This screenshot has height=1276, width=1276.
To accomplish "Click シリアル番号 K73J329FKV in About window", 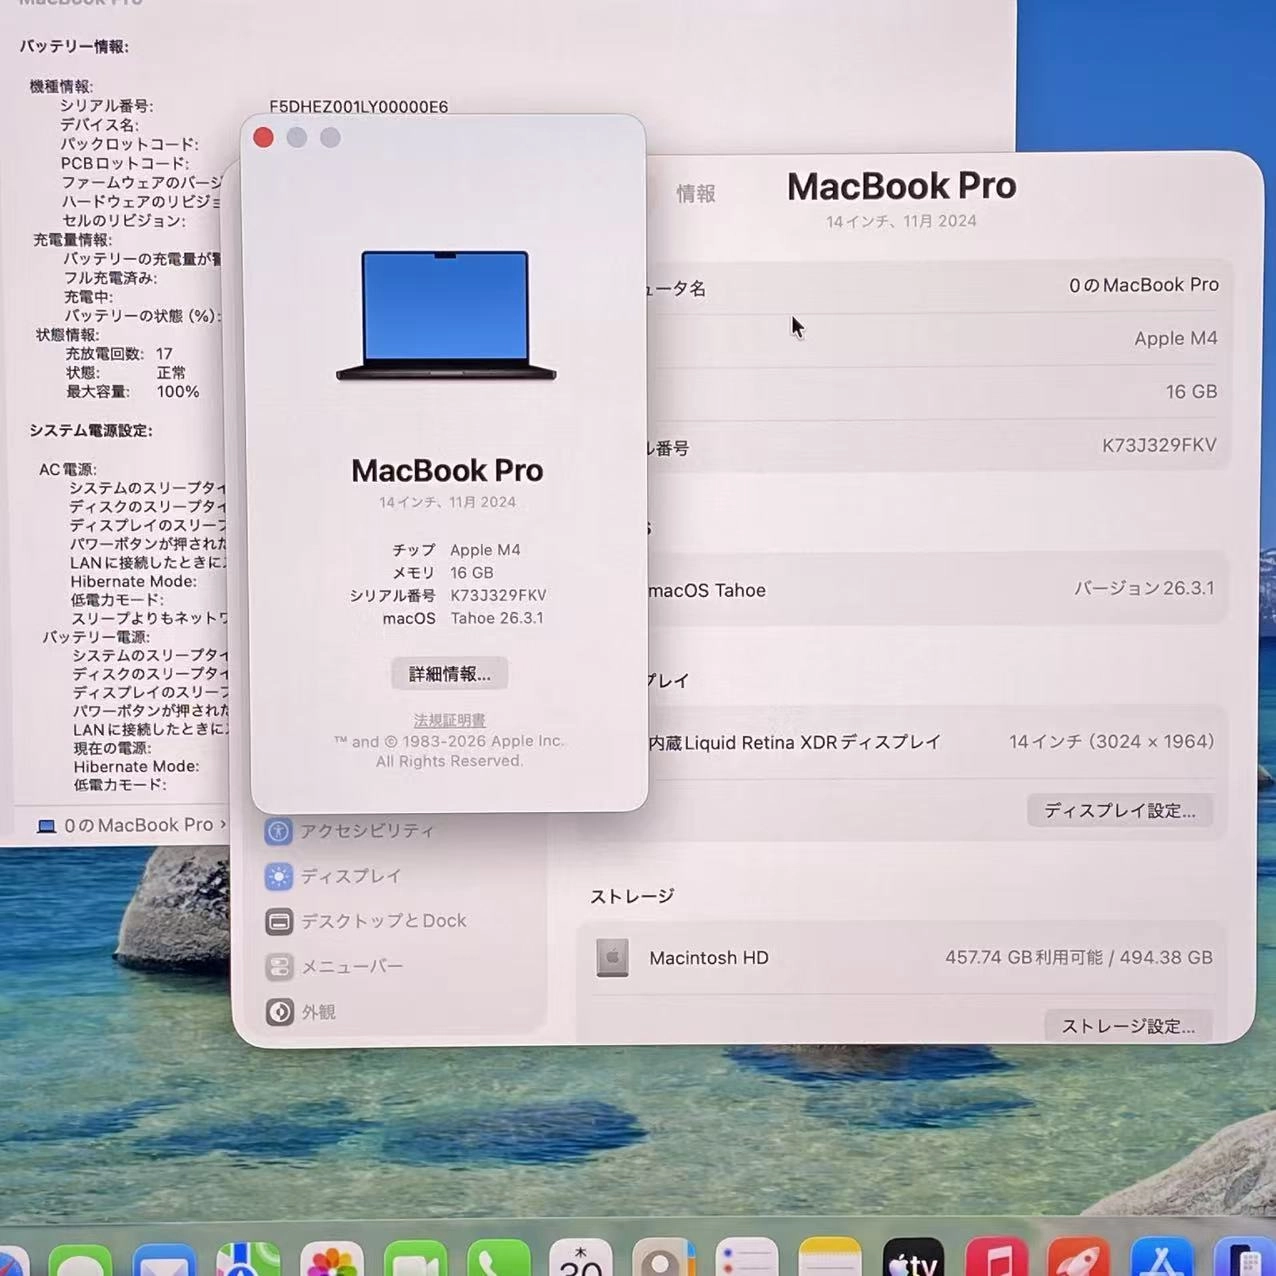I will point(447,596).
